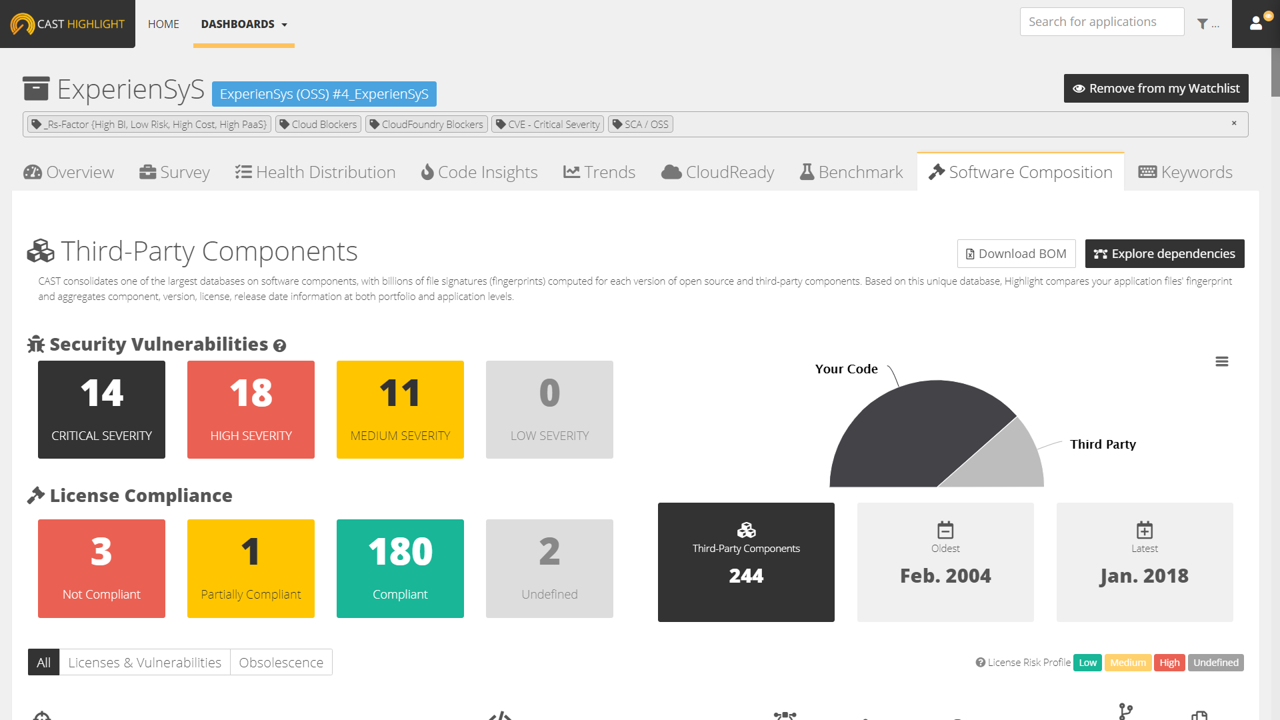
Task: Open the Health Distribution tab
Action: (x=315, y=172)
